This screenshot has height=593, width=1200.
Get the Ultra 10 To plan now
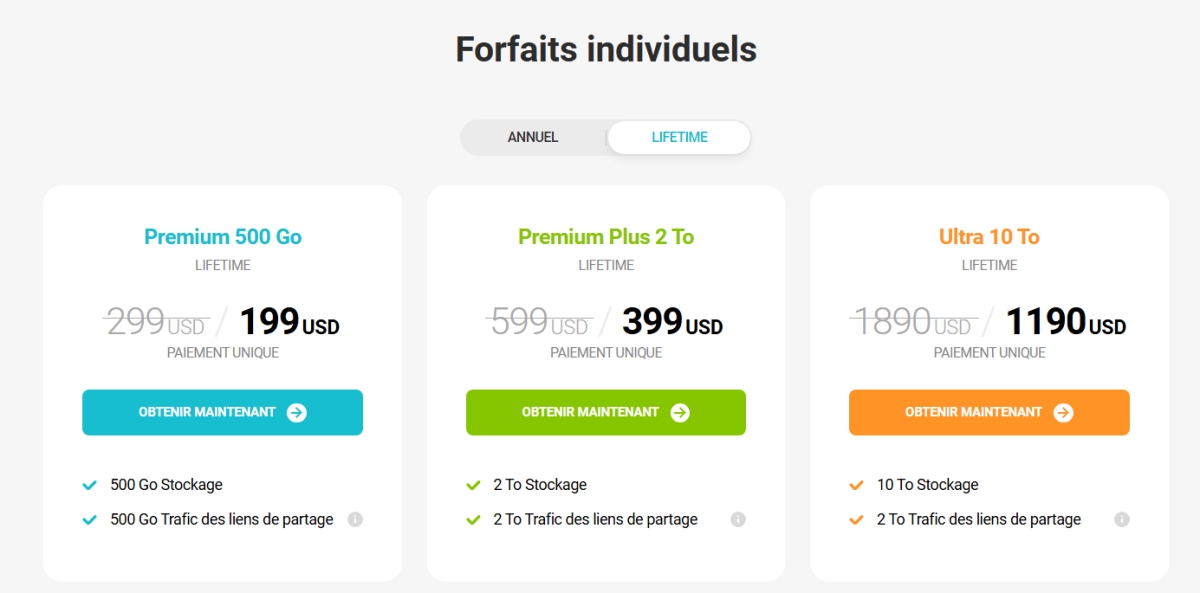[989, 412]
